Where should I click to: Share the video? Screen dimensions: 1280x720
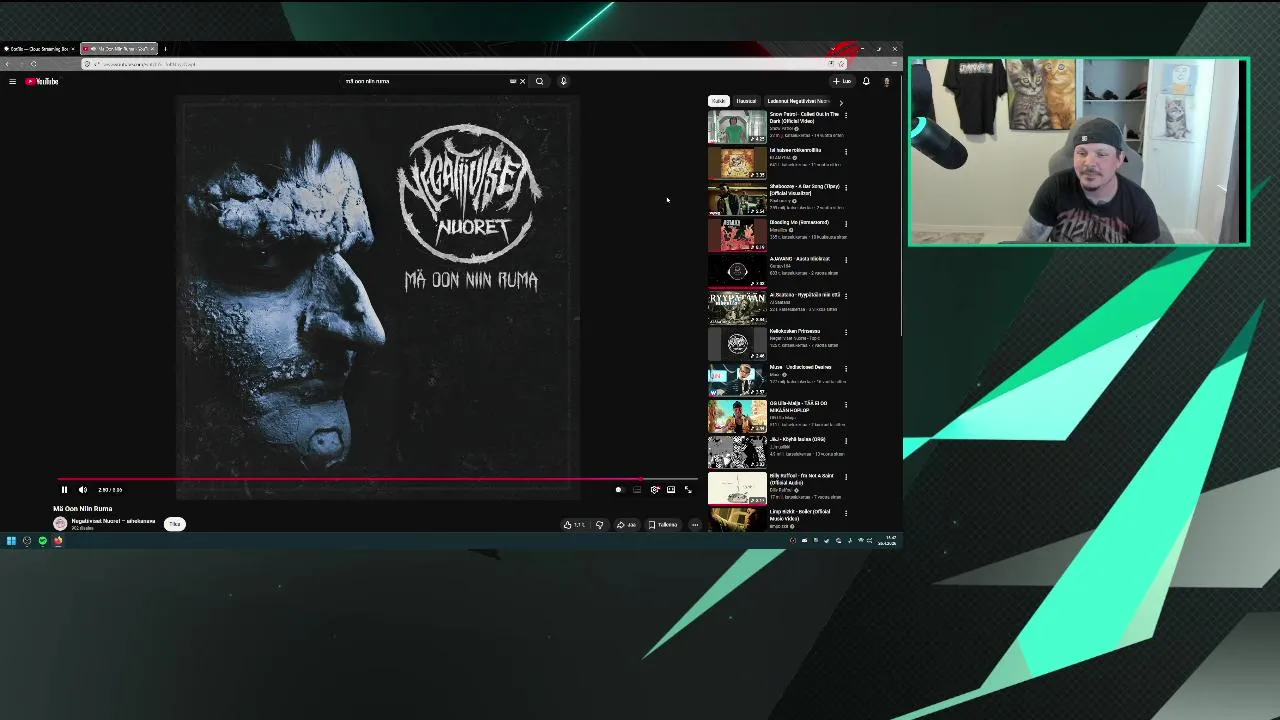coord(626,525)
